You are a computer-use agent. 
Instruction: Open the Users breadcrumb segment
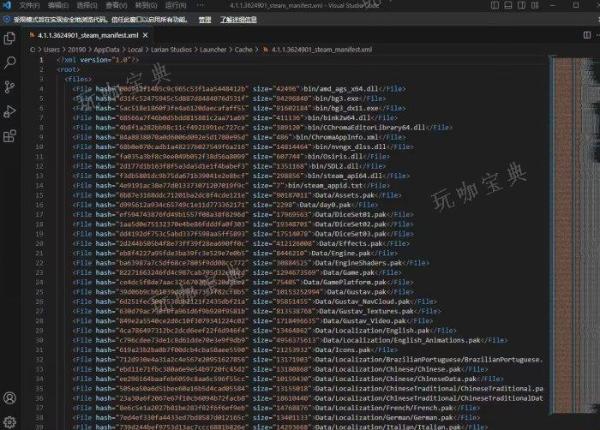click(52, 50)
